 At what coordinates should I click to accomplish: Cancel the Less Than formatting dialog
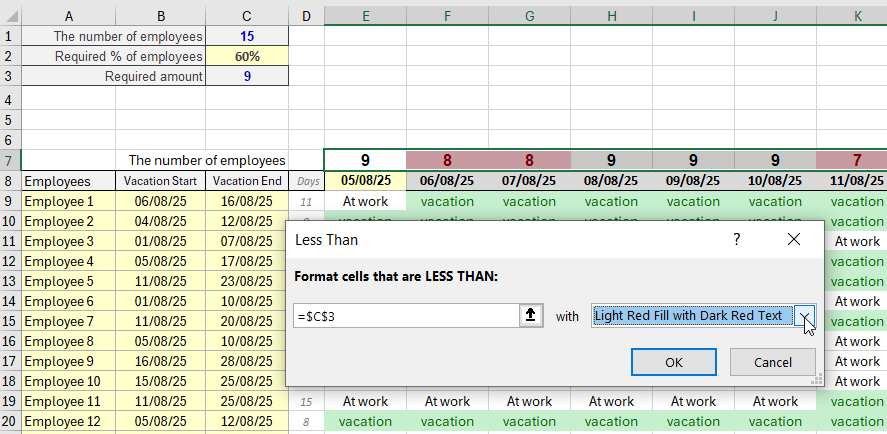pyautogui.click(x=772, y=362)
